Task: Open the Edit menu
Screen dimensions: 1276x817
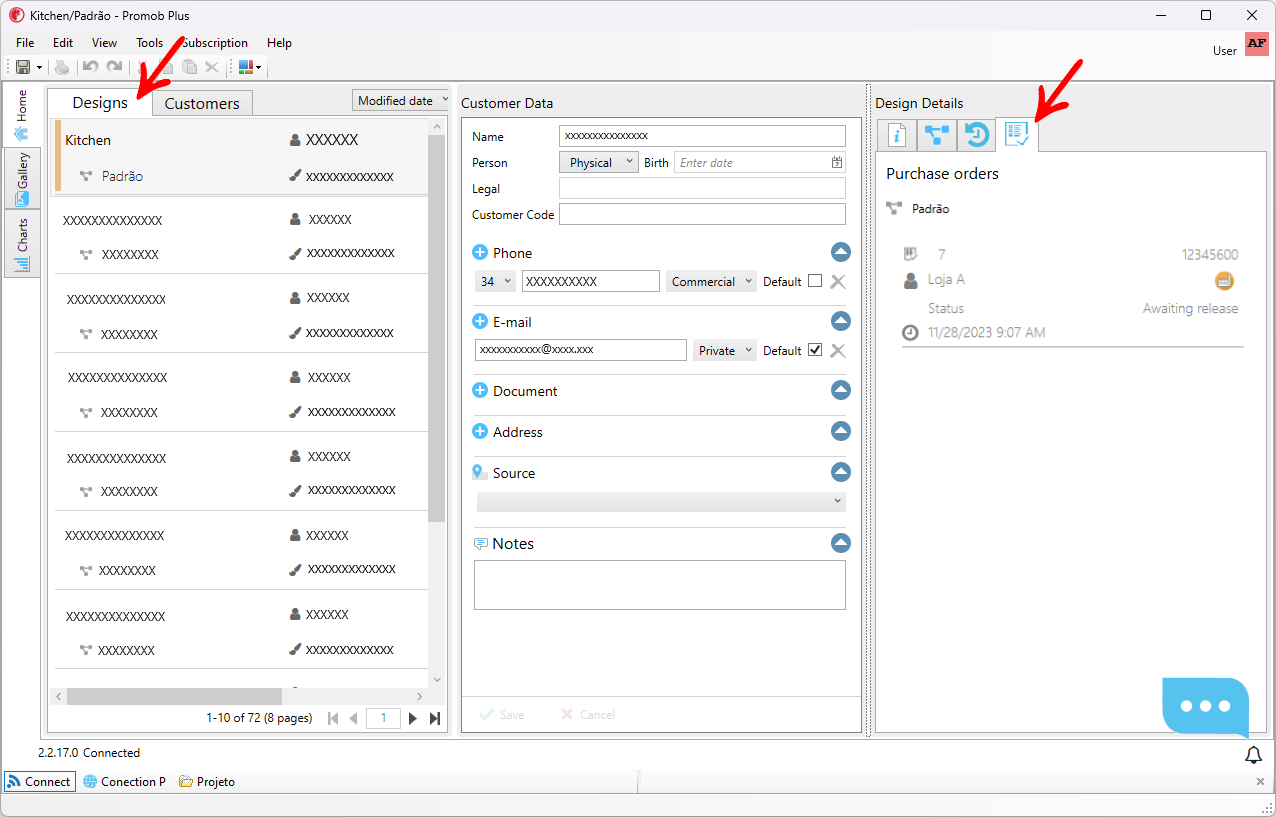Action: point(63,43)
